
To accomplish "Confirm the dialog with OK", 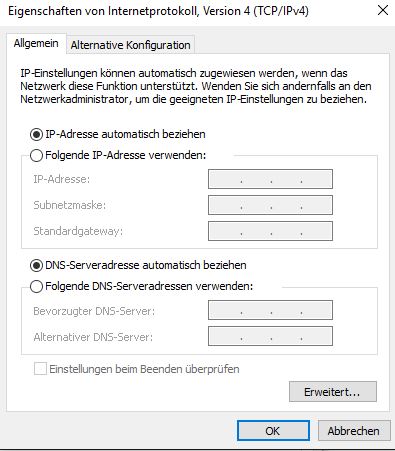I will click(x=273, y=431).
